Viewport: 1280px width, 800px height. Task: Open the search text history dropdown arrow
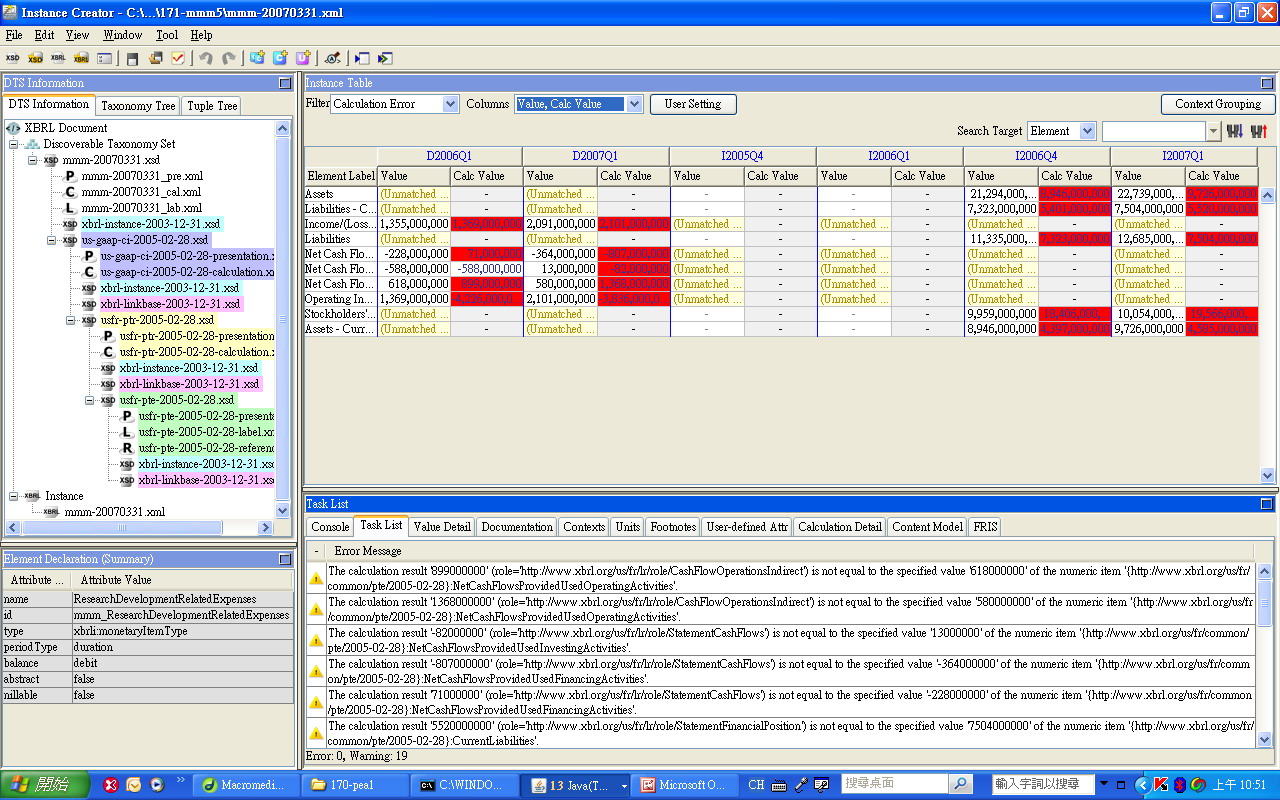(1213, 131)
